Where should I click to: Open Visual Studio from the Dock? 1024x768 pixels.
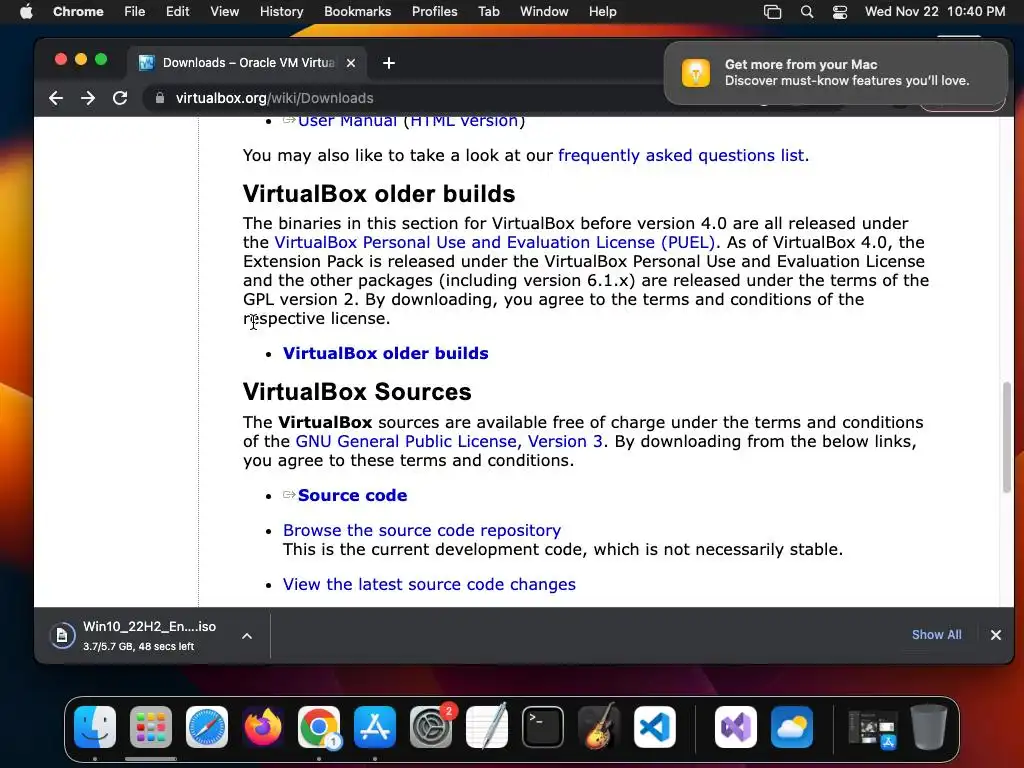(736, 727)
